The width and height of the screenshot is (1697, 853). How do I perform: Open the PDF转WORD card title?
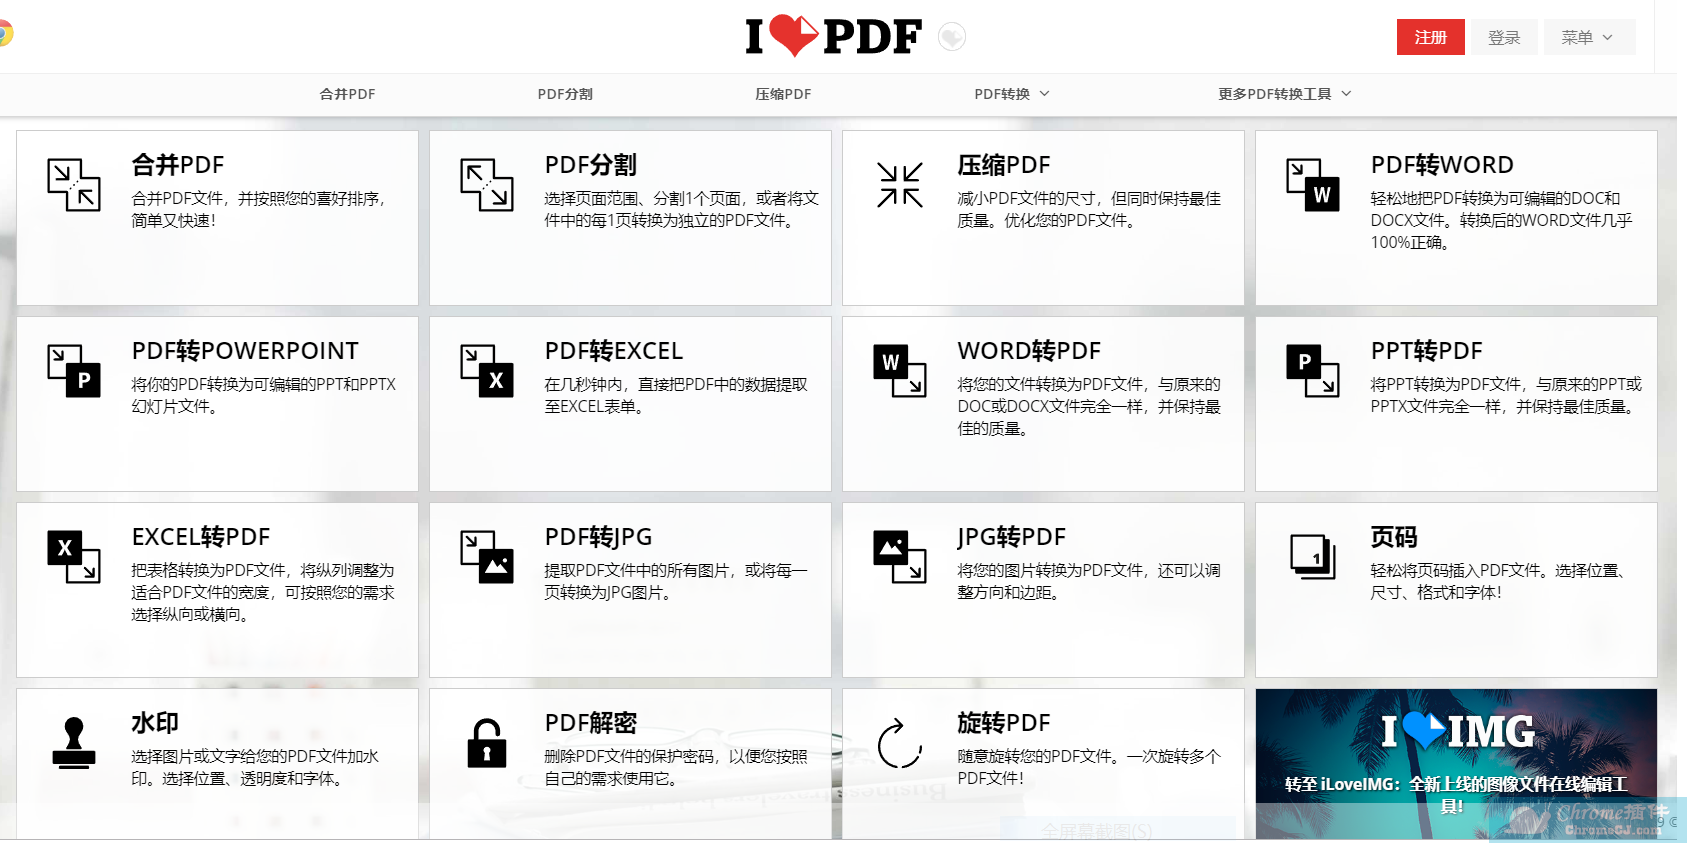coord(1442,165)
